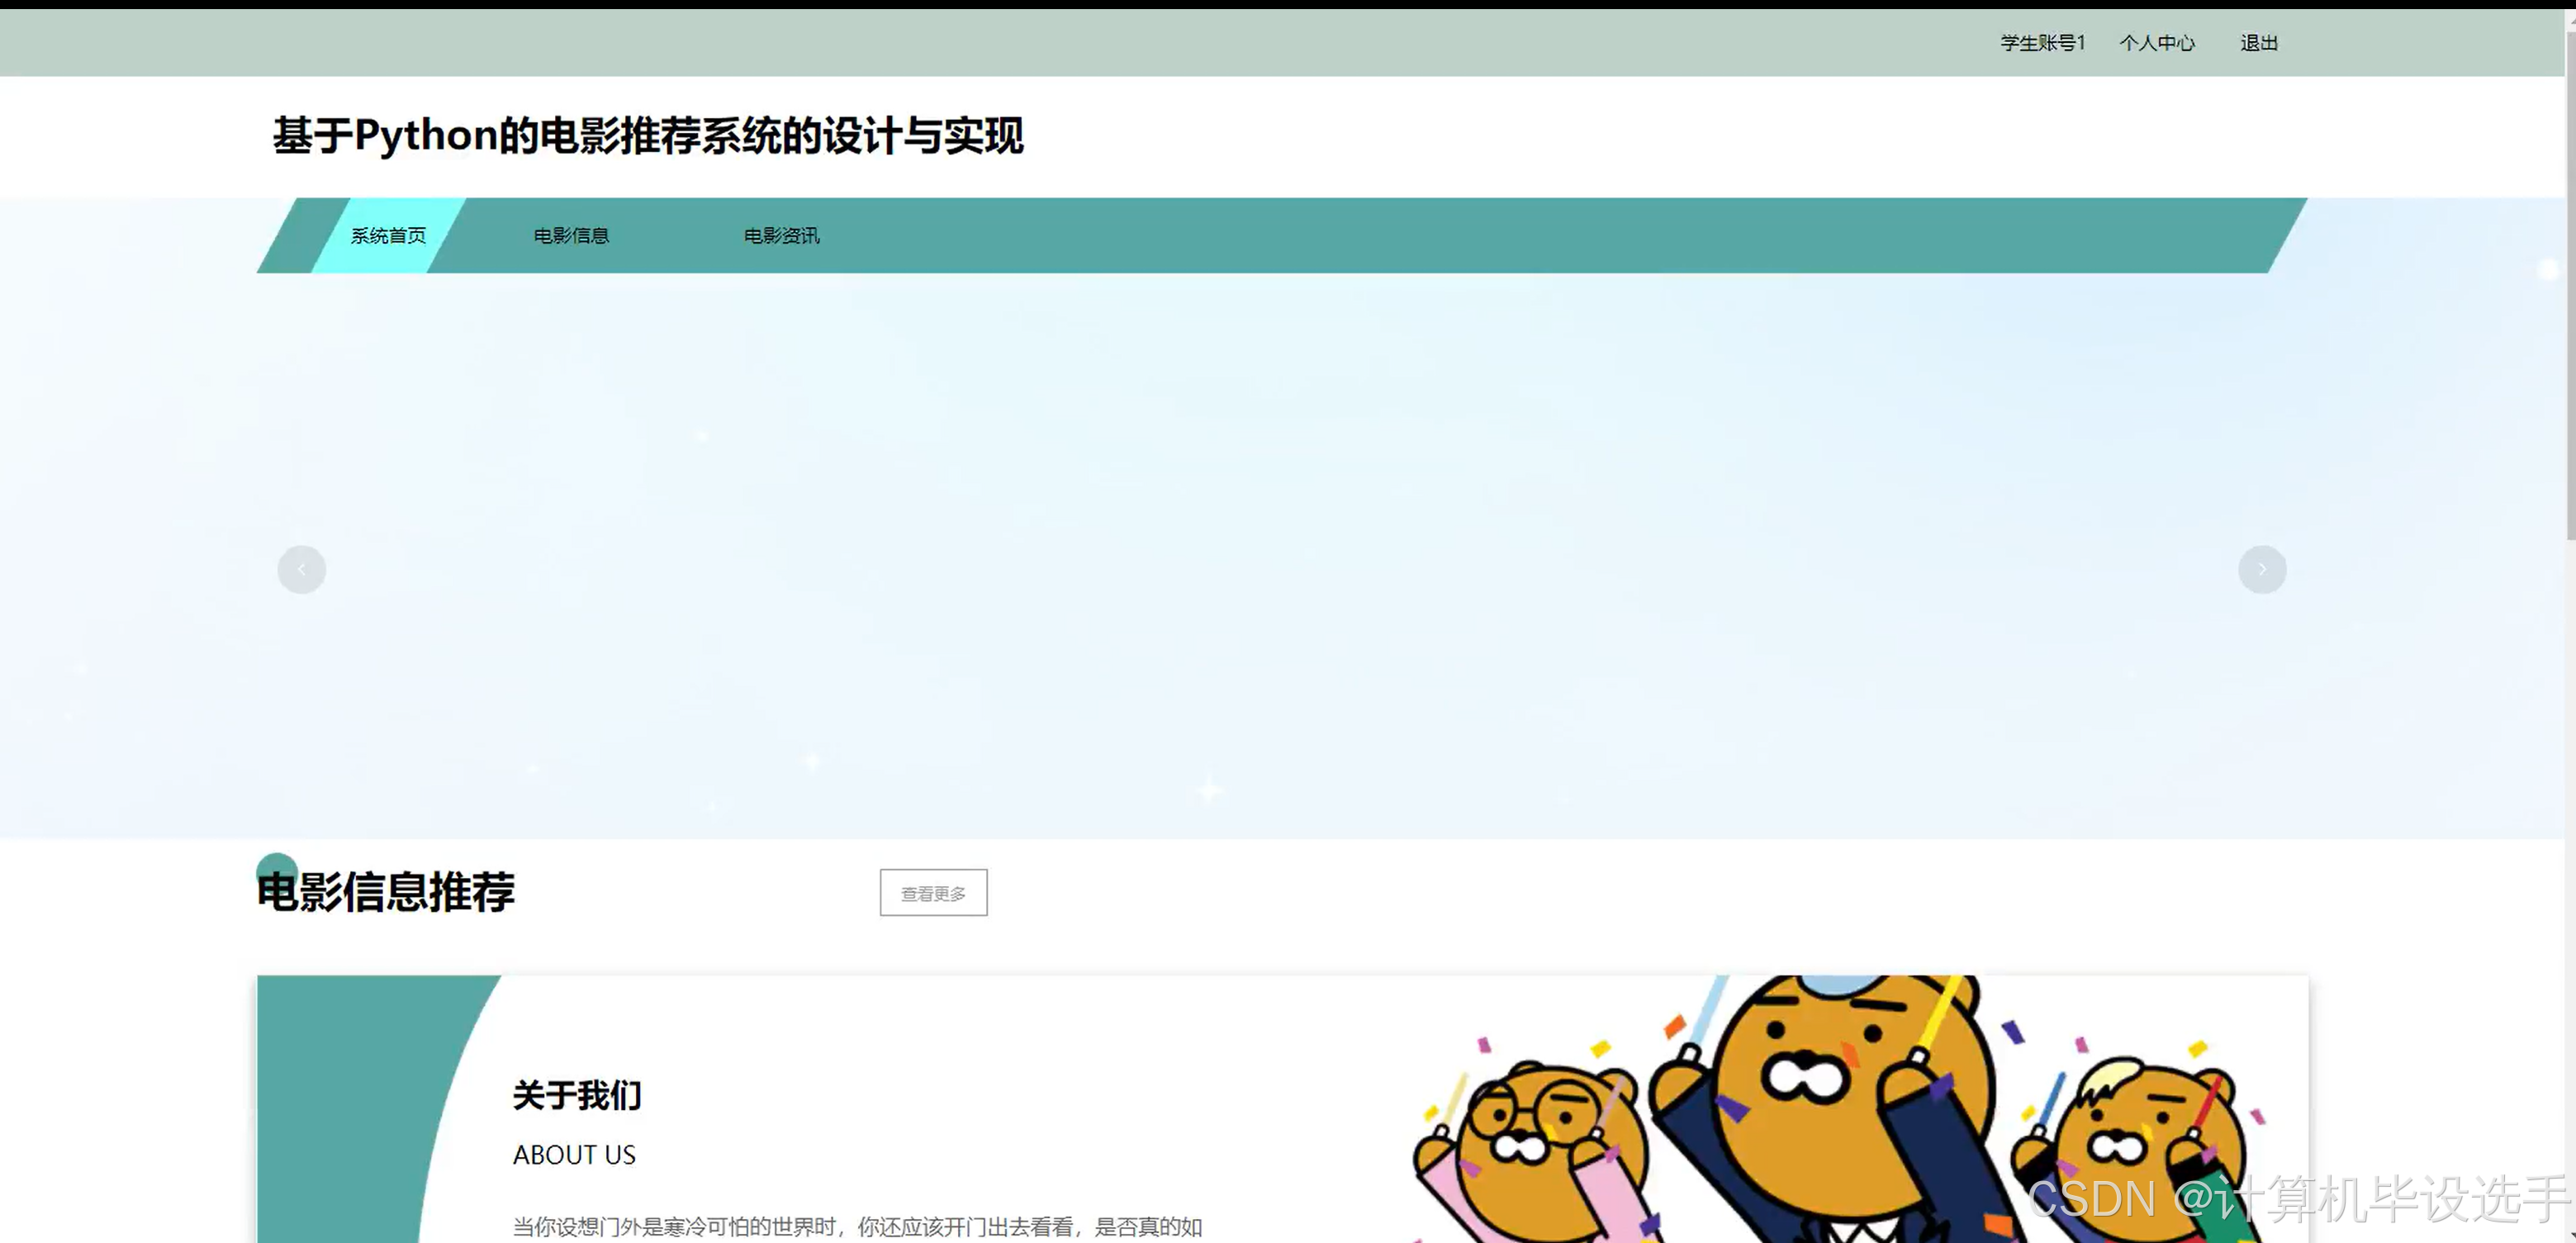Open the 系统首页 navigation tab
Viewport: 2576px width, 1243px height.
(x=388, y=235)
